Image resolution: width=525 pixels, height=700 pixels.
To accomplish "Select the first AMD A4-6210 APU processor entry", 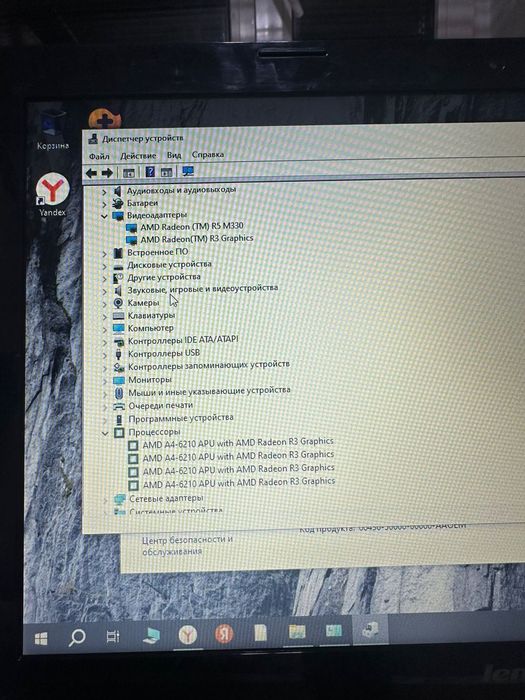I will click(x=238, y=443).
